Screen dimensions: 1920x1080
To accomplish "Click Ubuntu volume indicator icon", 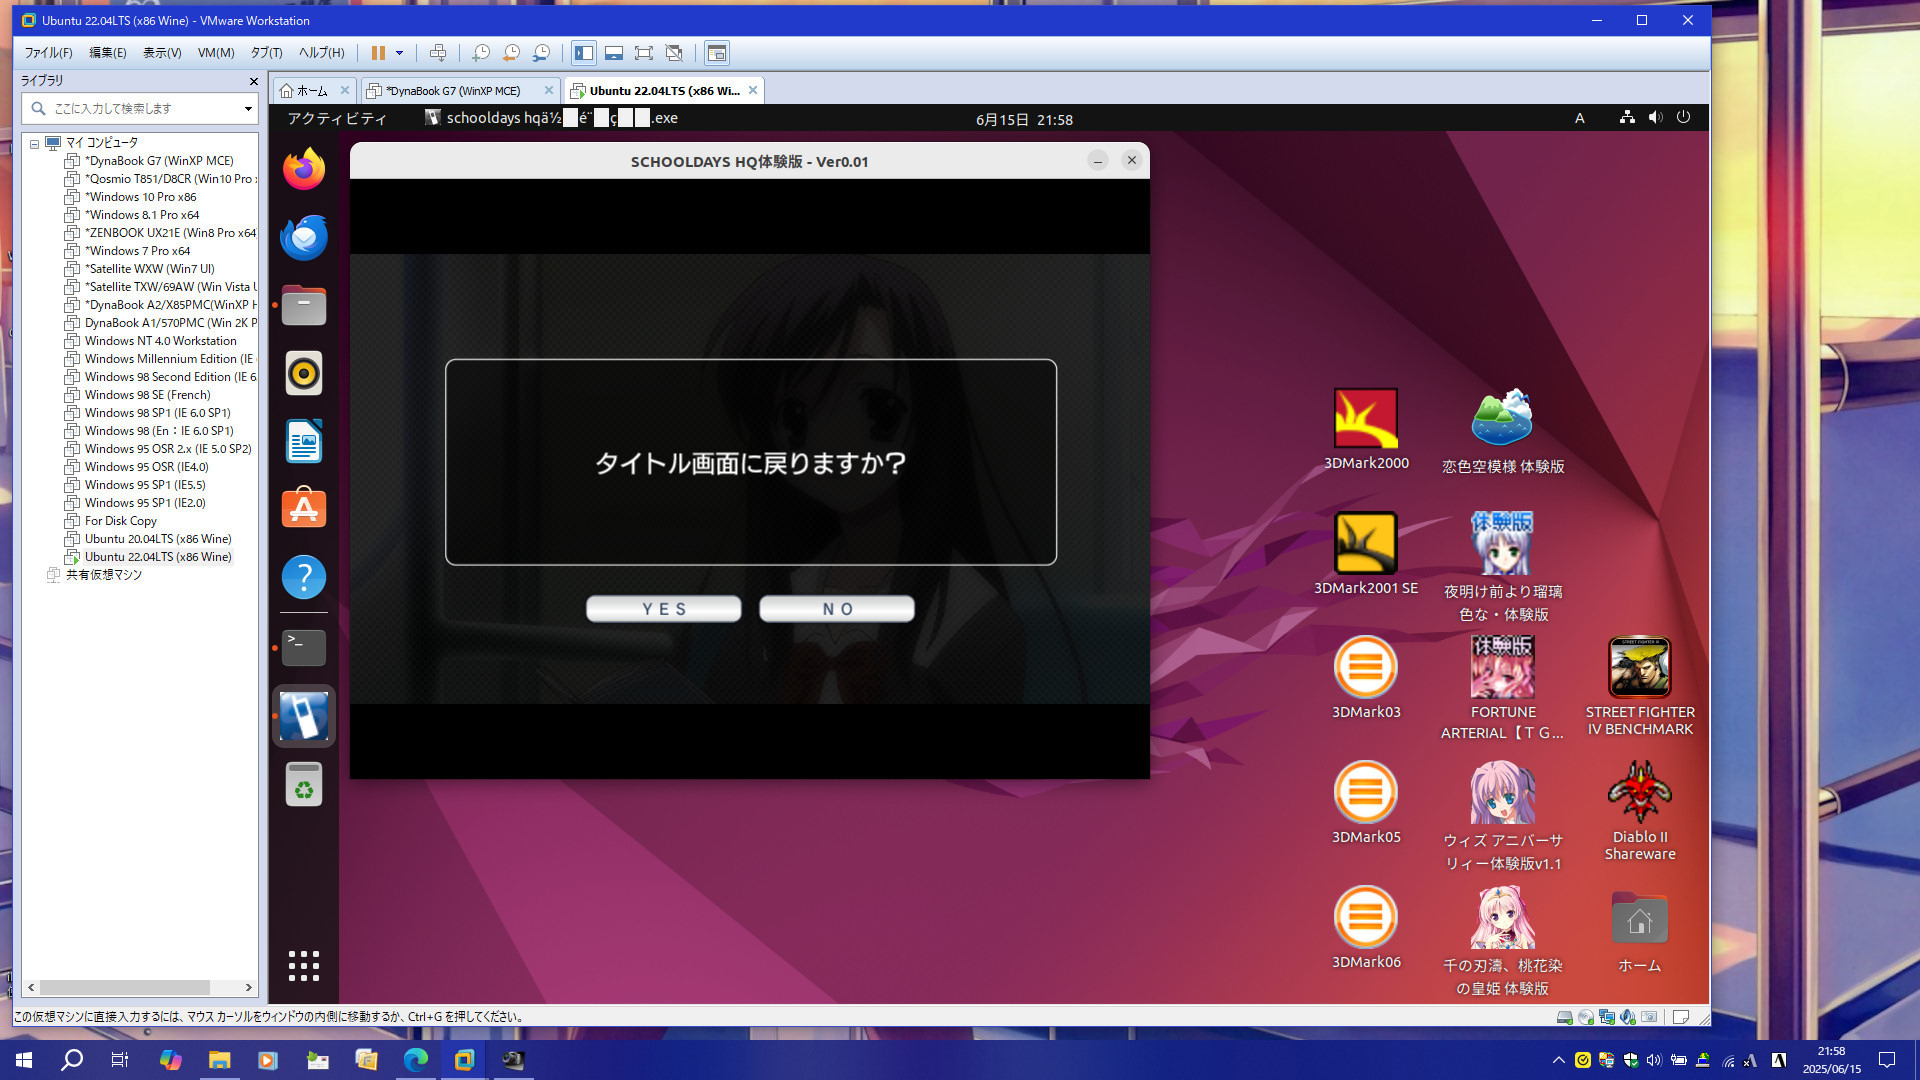I will 1656,118.
